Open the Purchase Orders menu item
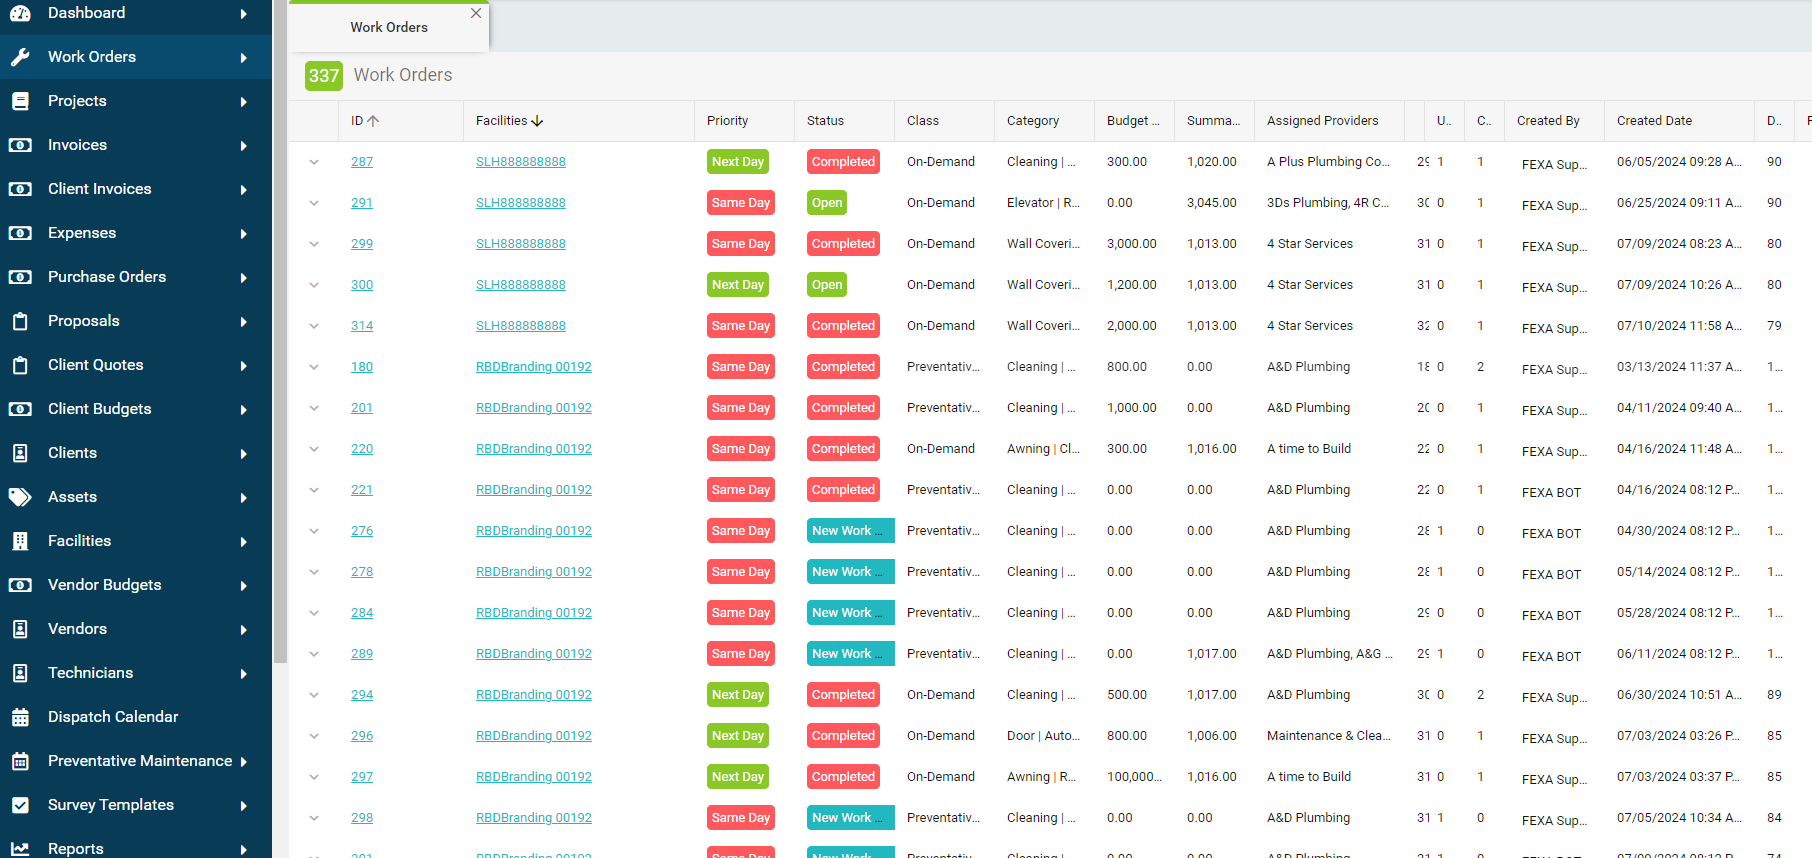This screenshot has width=1812, height=858. coord(107,277)
